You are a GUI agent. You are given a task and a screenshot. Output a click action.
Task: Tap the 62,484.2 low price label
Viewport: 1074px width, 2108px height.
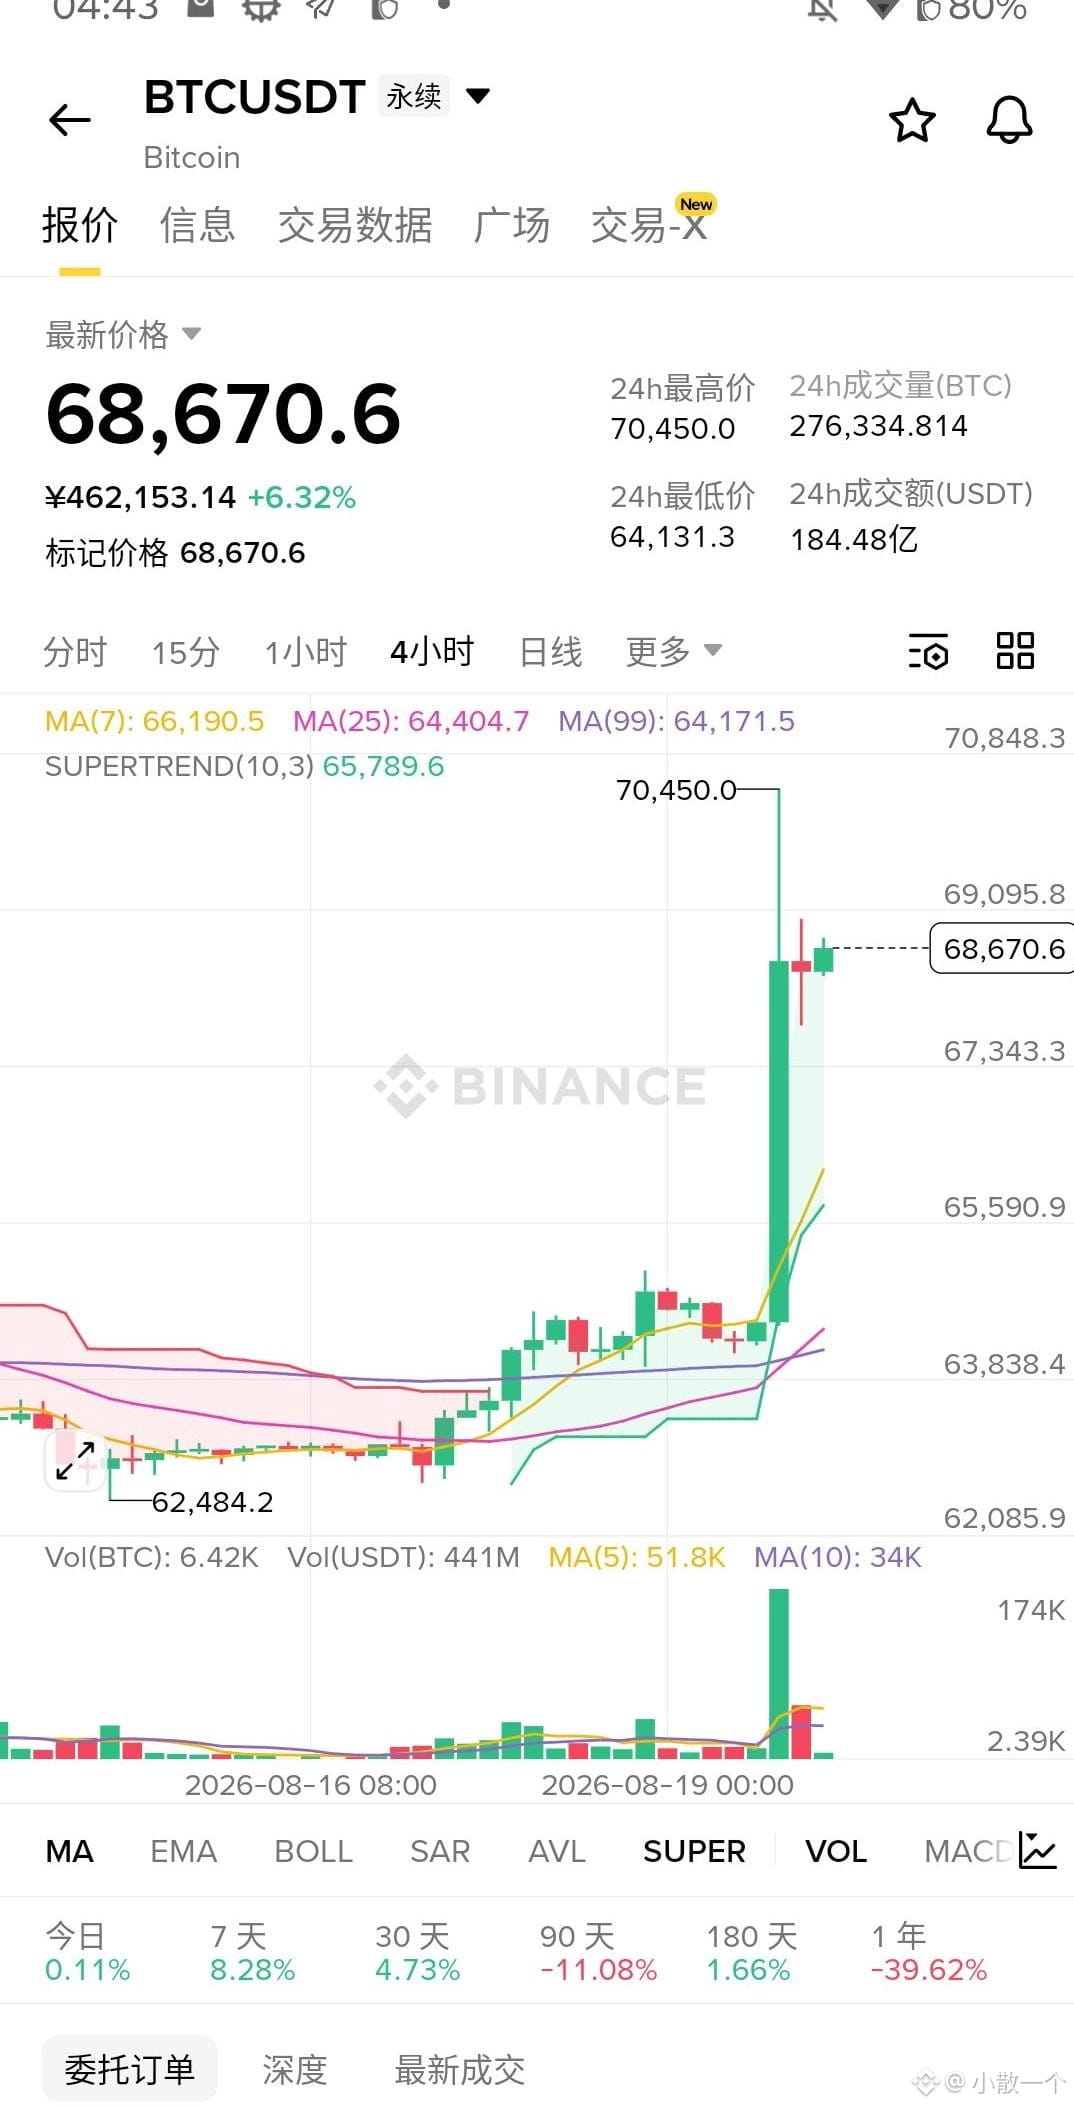click(x=212, y=1502)
